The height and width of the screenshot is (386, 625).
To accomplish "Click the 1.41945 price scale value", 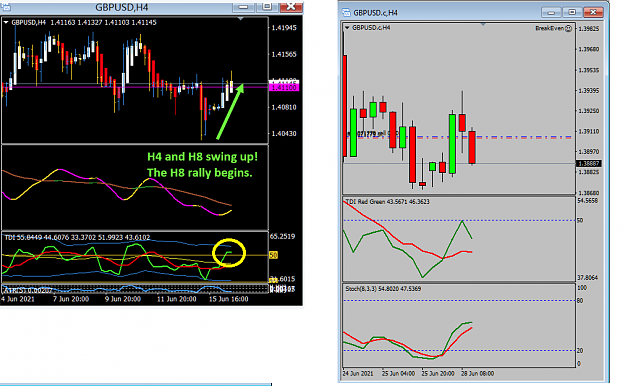I will [x=284, y=28].
